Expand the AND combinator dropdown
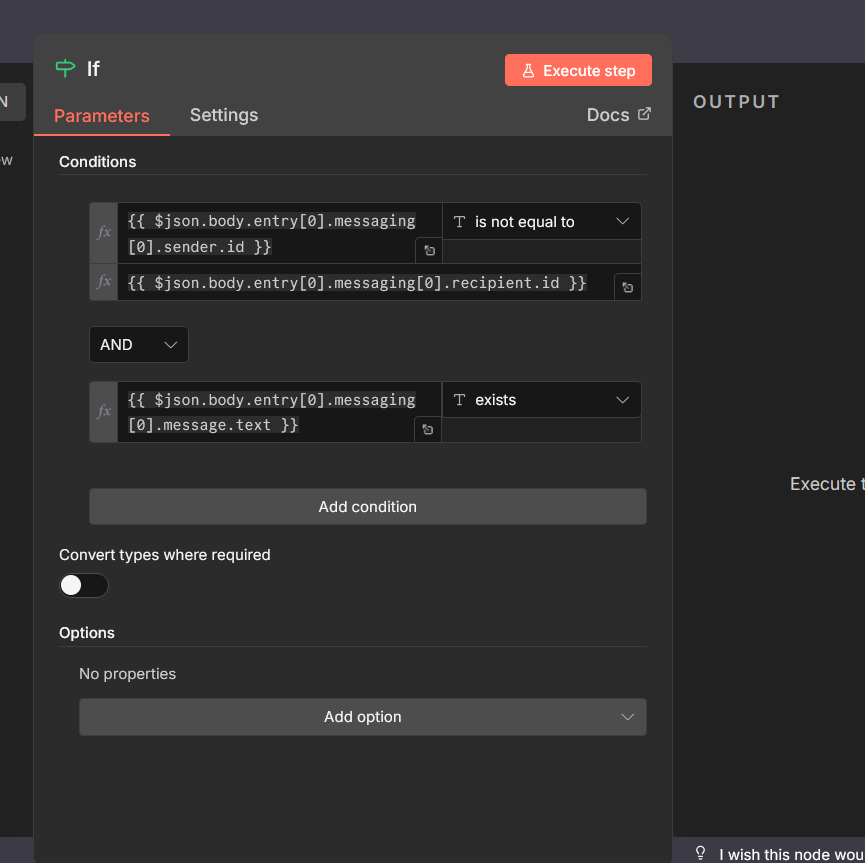Screen dimensions: 865x863 tap(138, 344)
